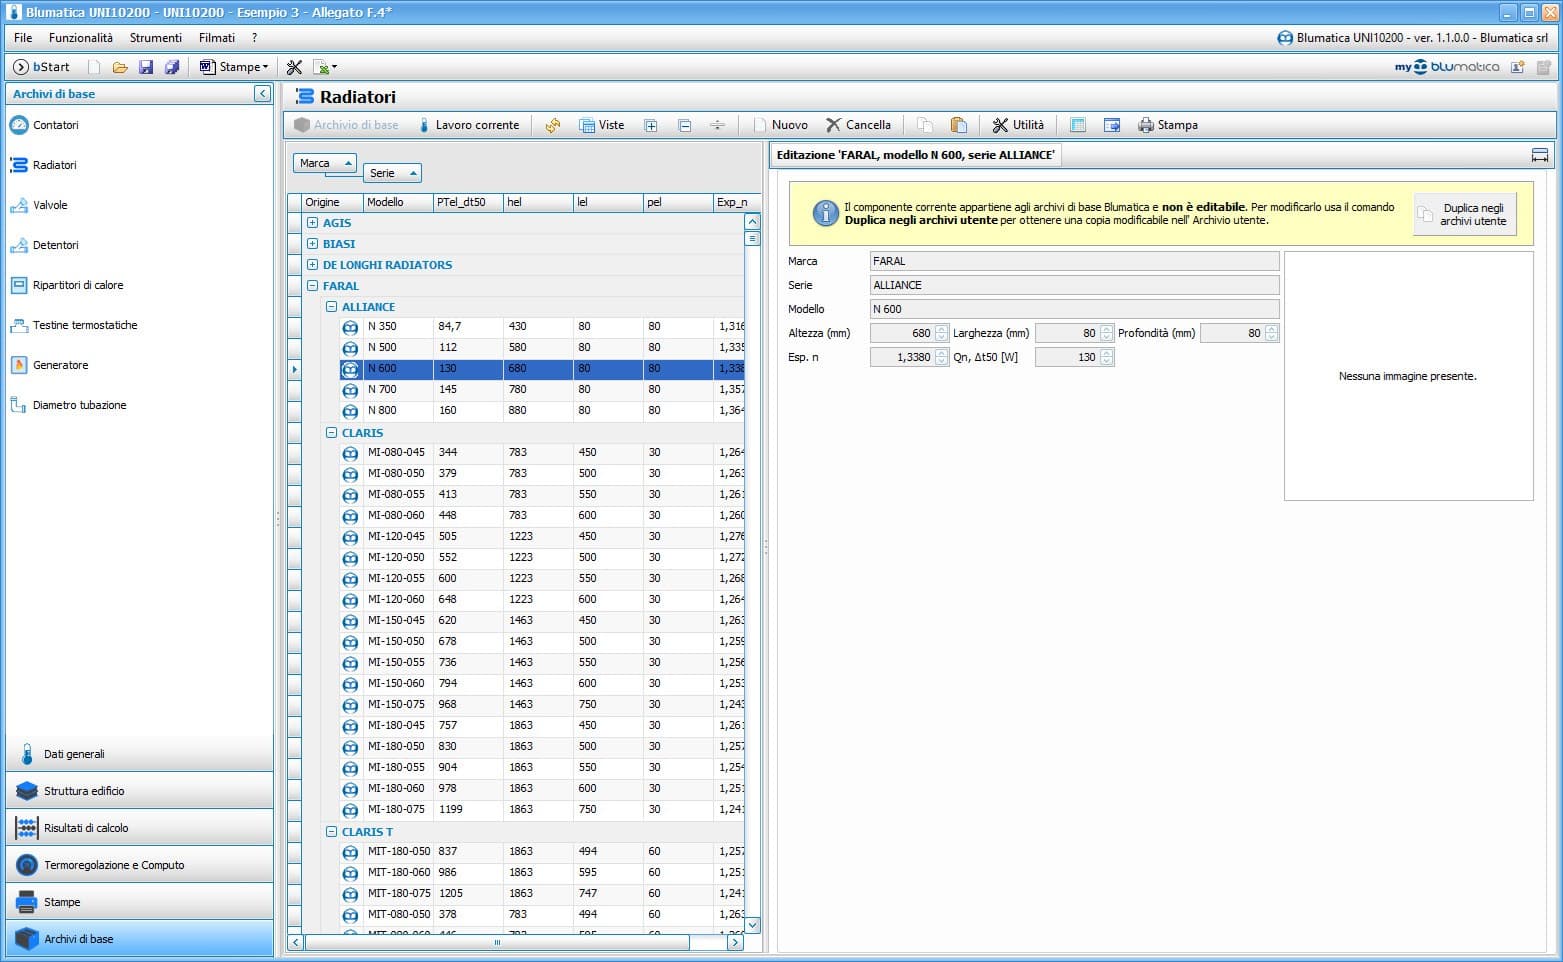1563x962 pixels.
Task: Toggle the editing panel layout icon
Action: click(1540, 155)
